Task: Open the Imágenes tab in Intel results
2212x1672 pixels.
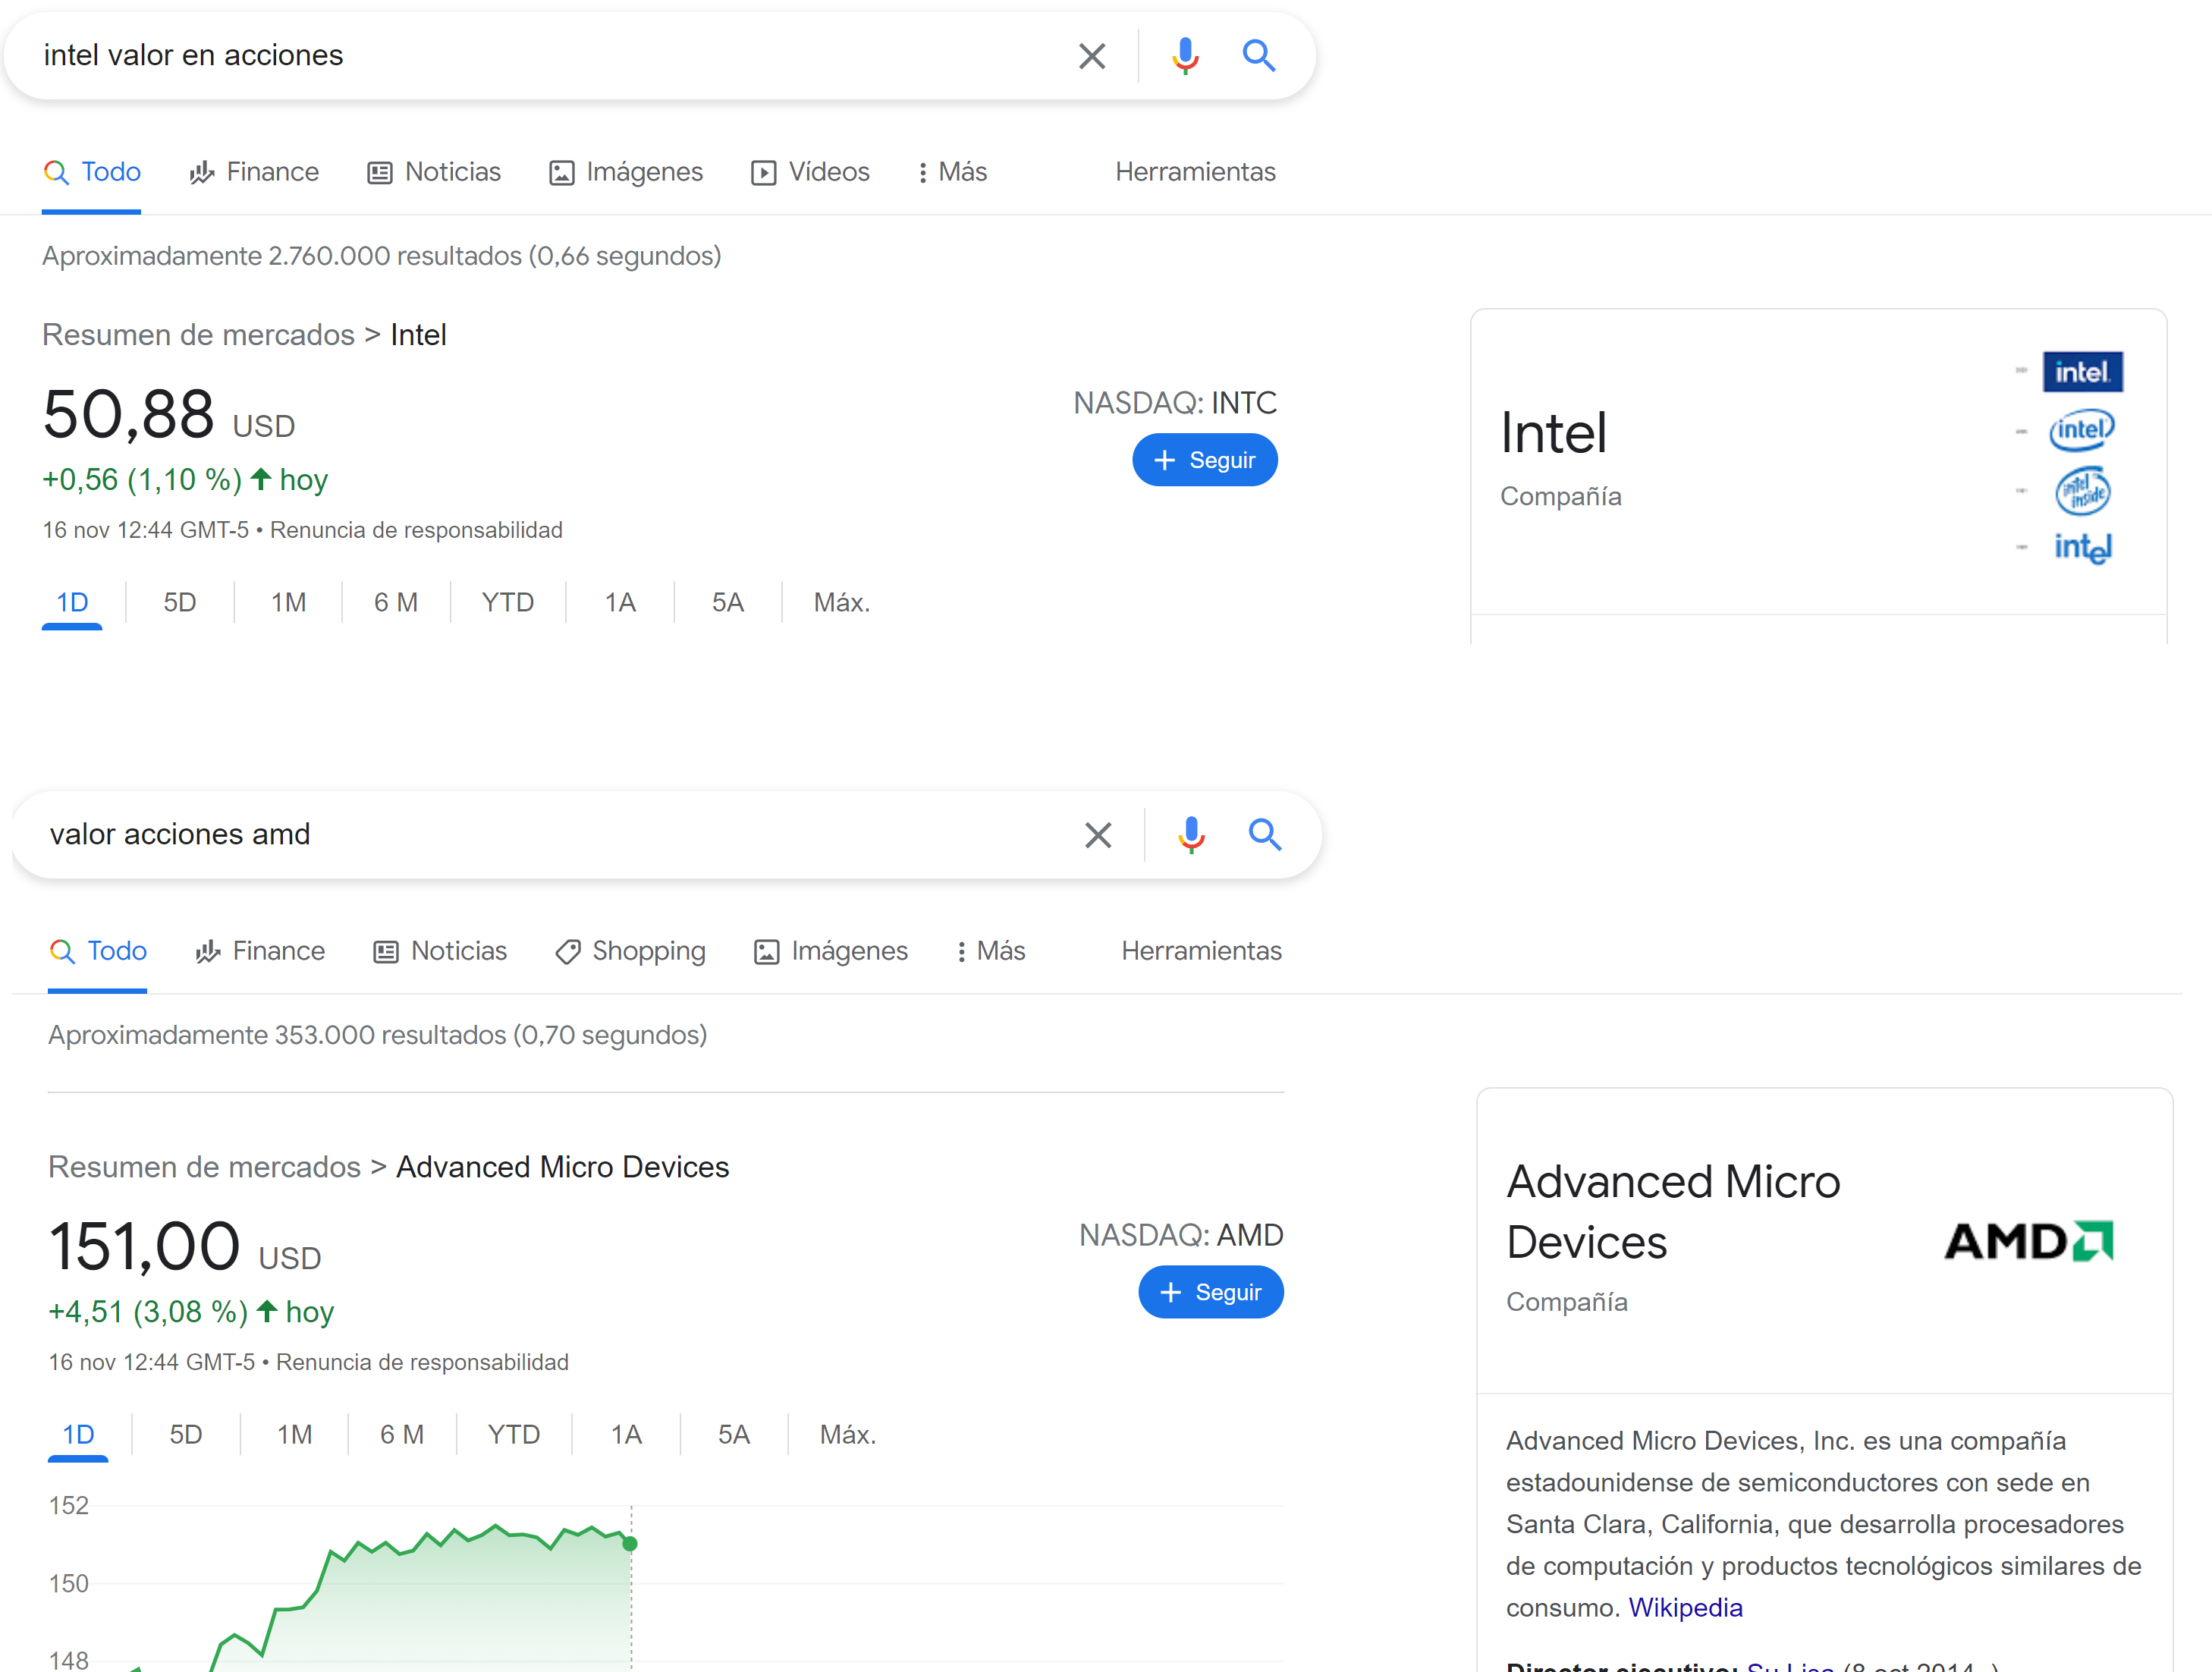Action: coord(626,172)
